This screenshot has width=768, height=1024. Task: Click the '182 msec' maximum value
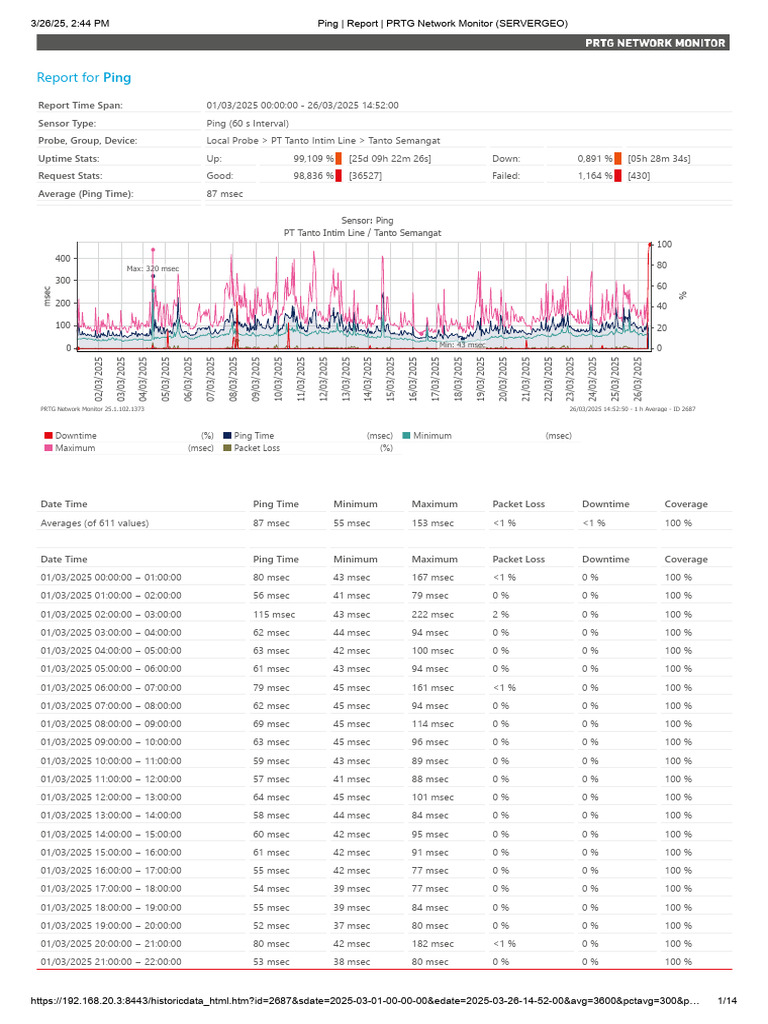point(432,944)
